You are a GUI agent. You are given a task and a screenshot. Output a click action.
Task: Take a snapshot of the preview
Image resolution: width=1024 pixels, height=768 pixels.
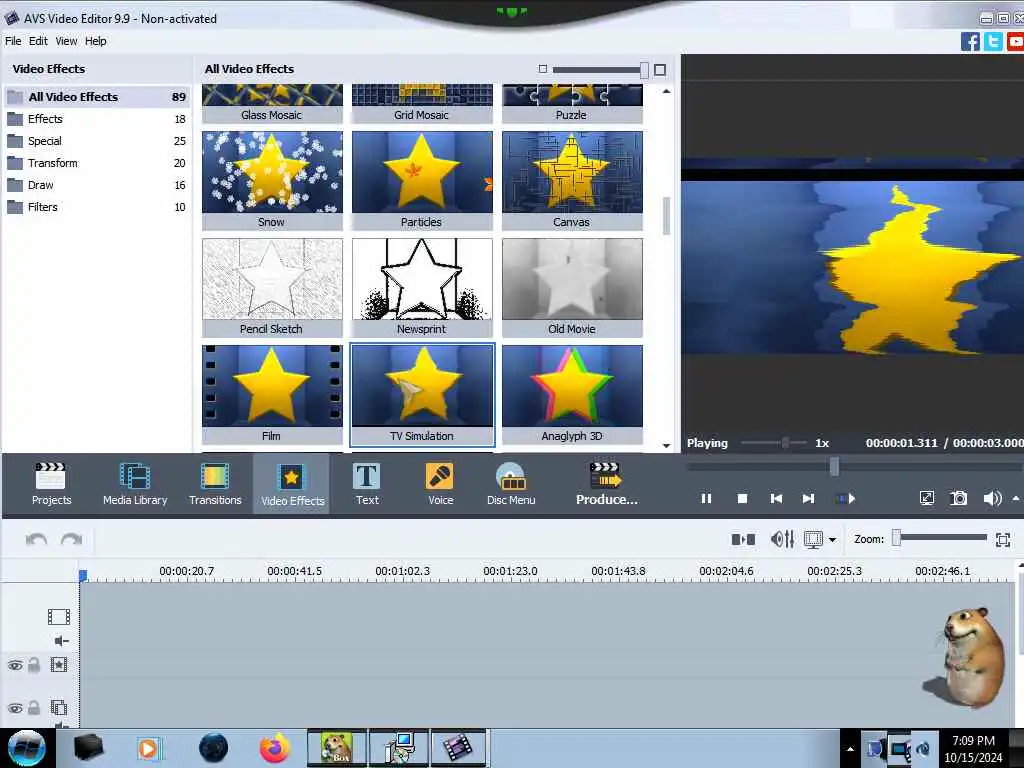(x=958, y=498)
